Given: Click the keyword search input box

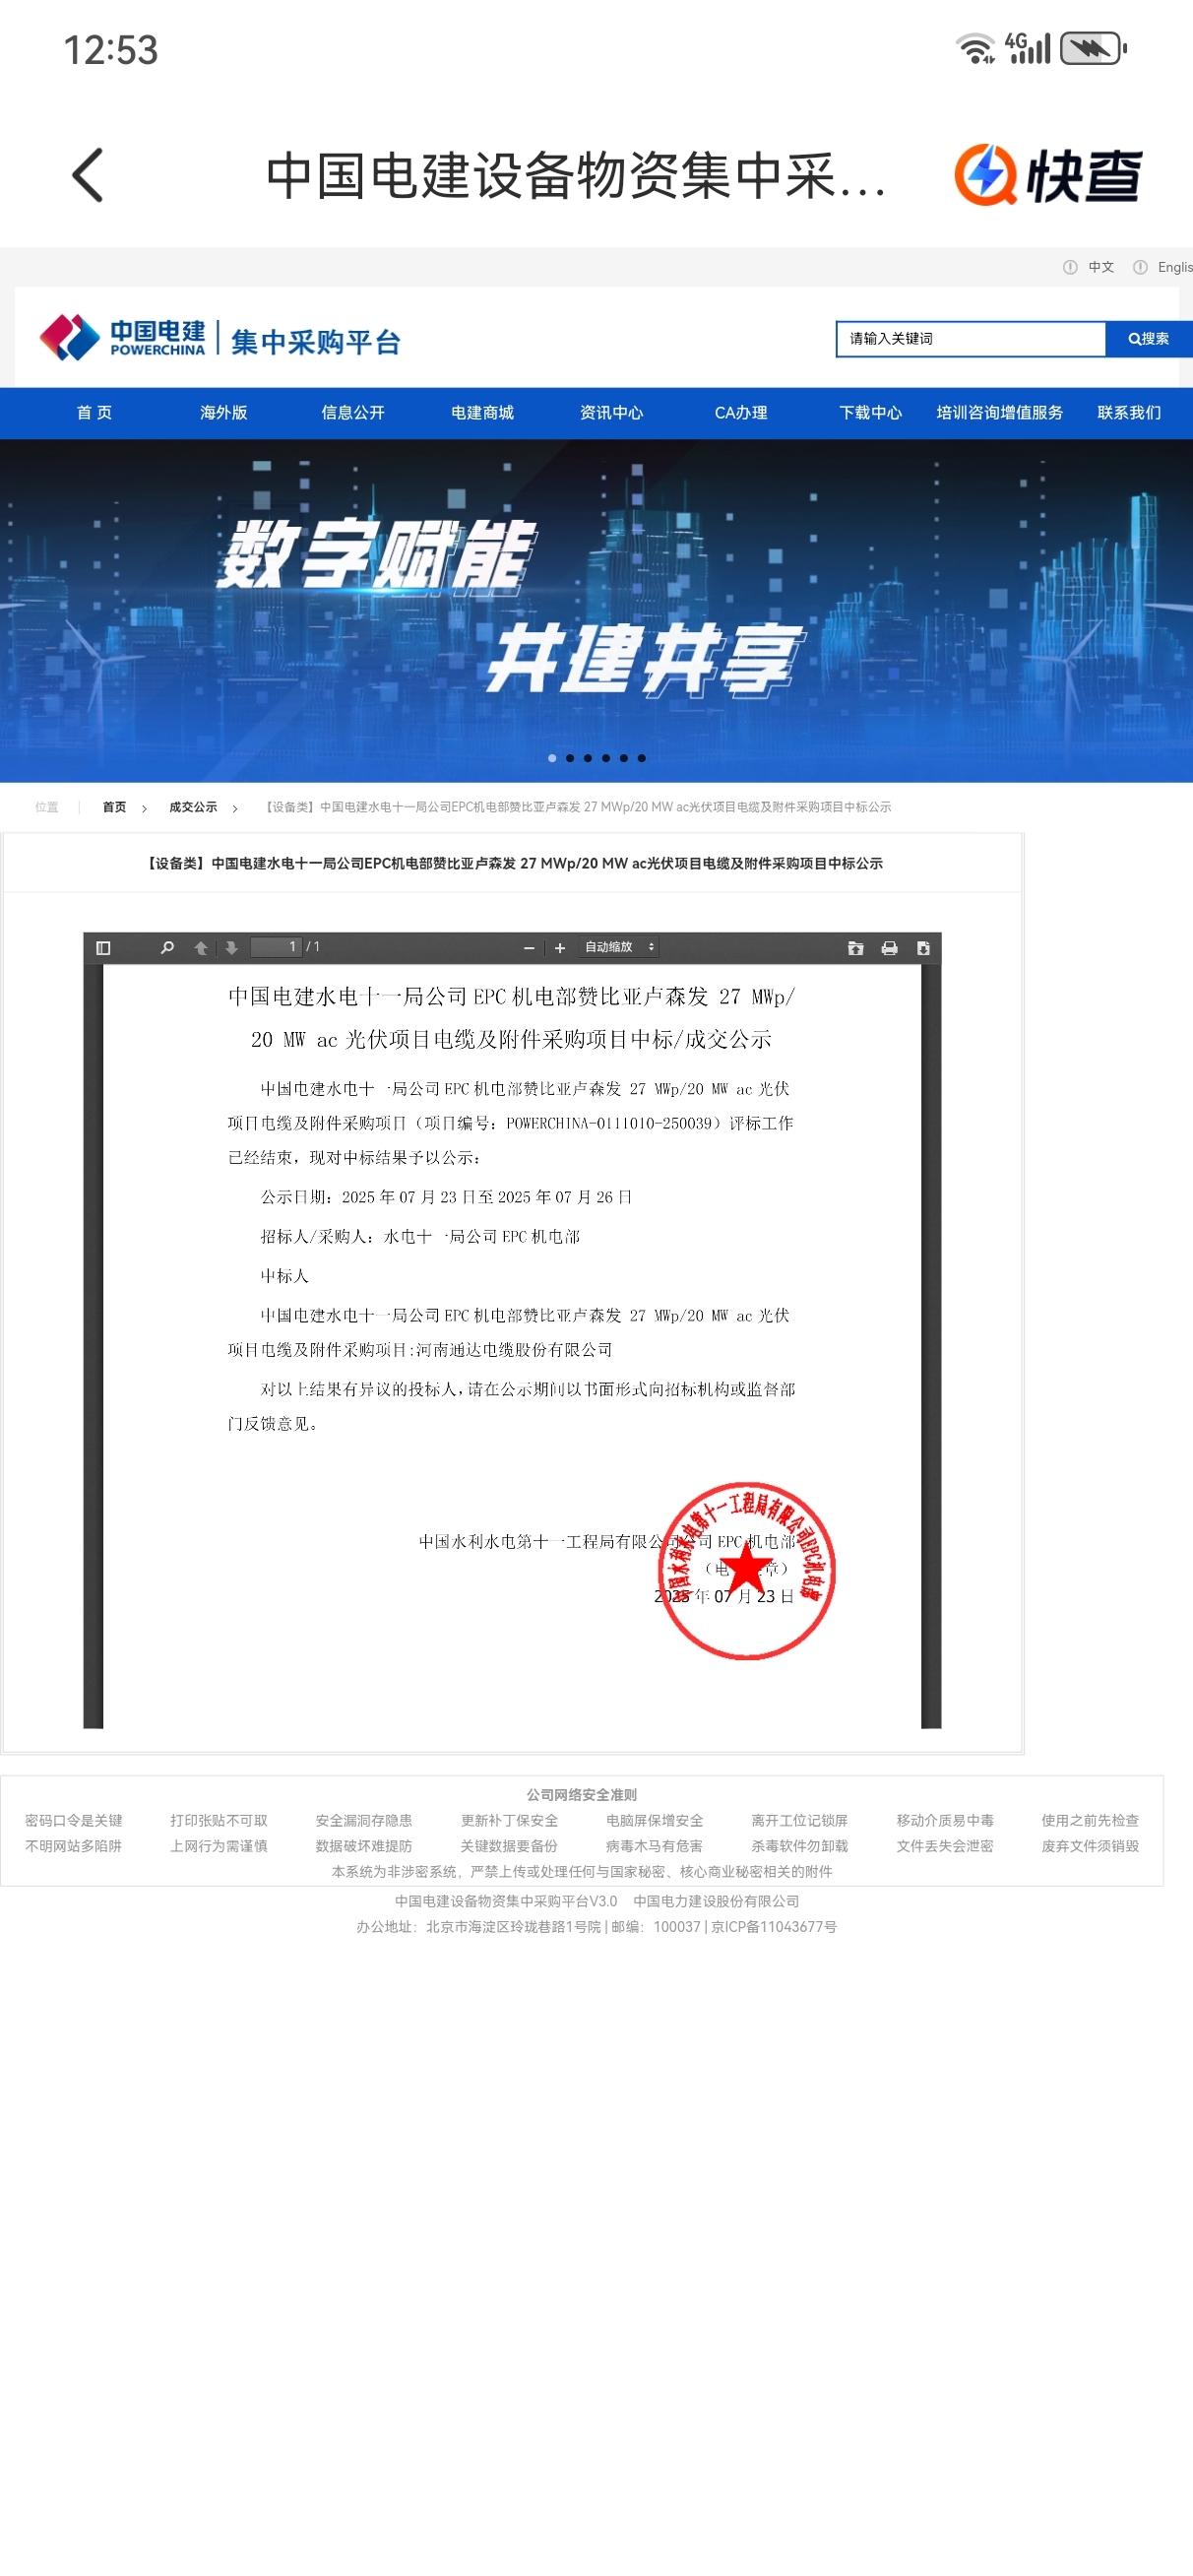Looking at the screenshot, I should (971, 339).
